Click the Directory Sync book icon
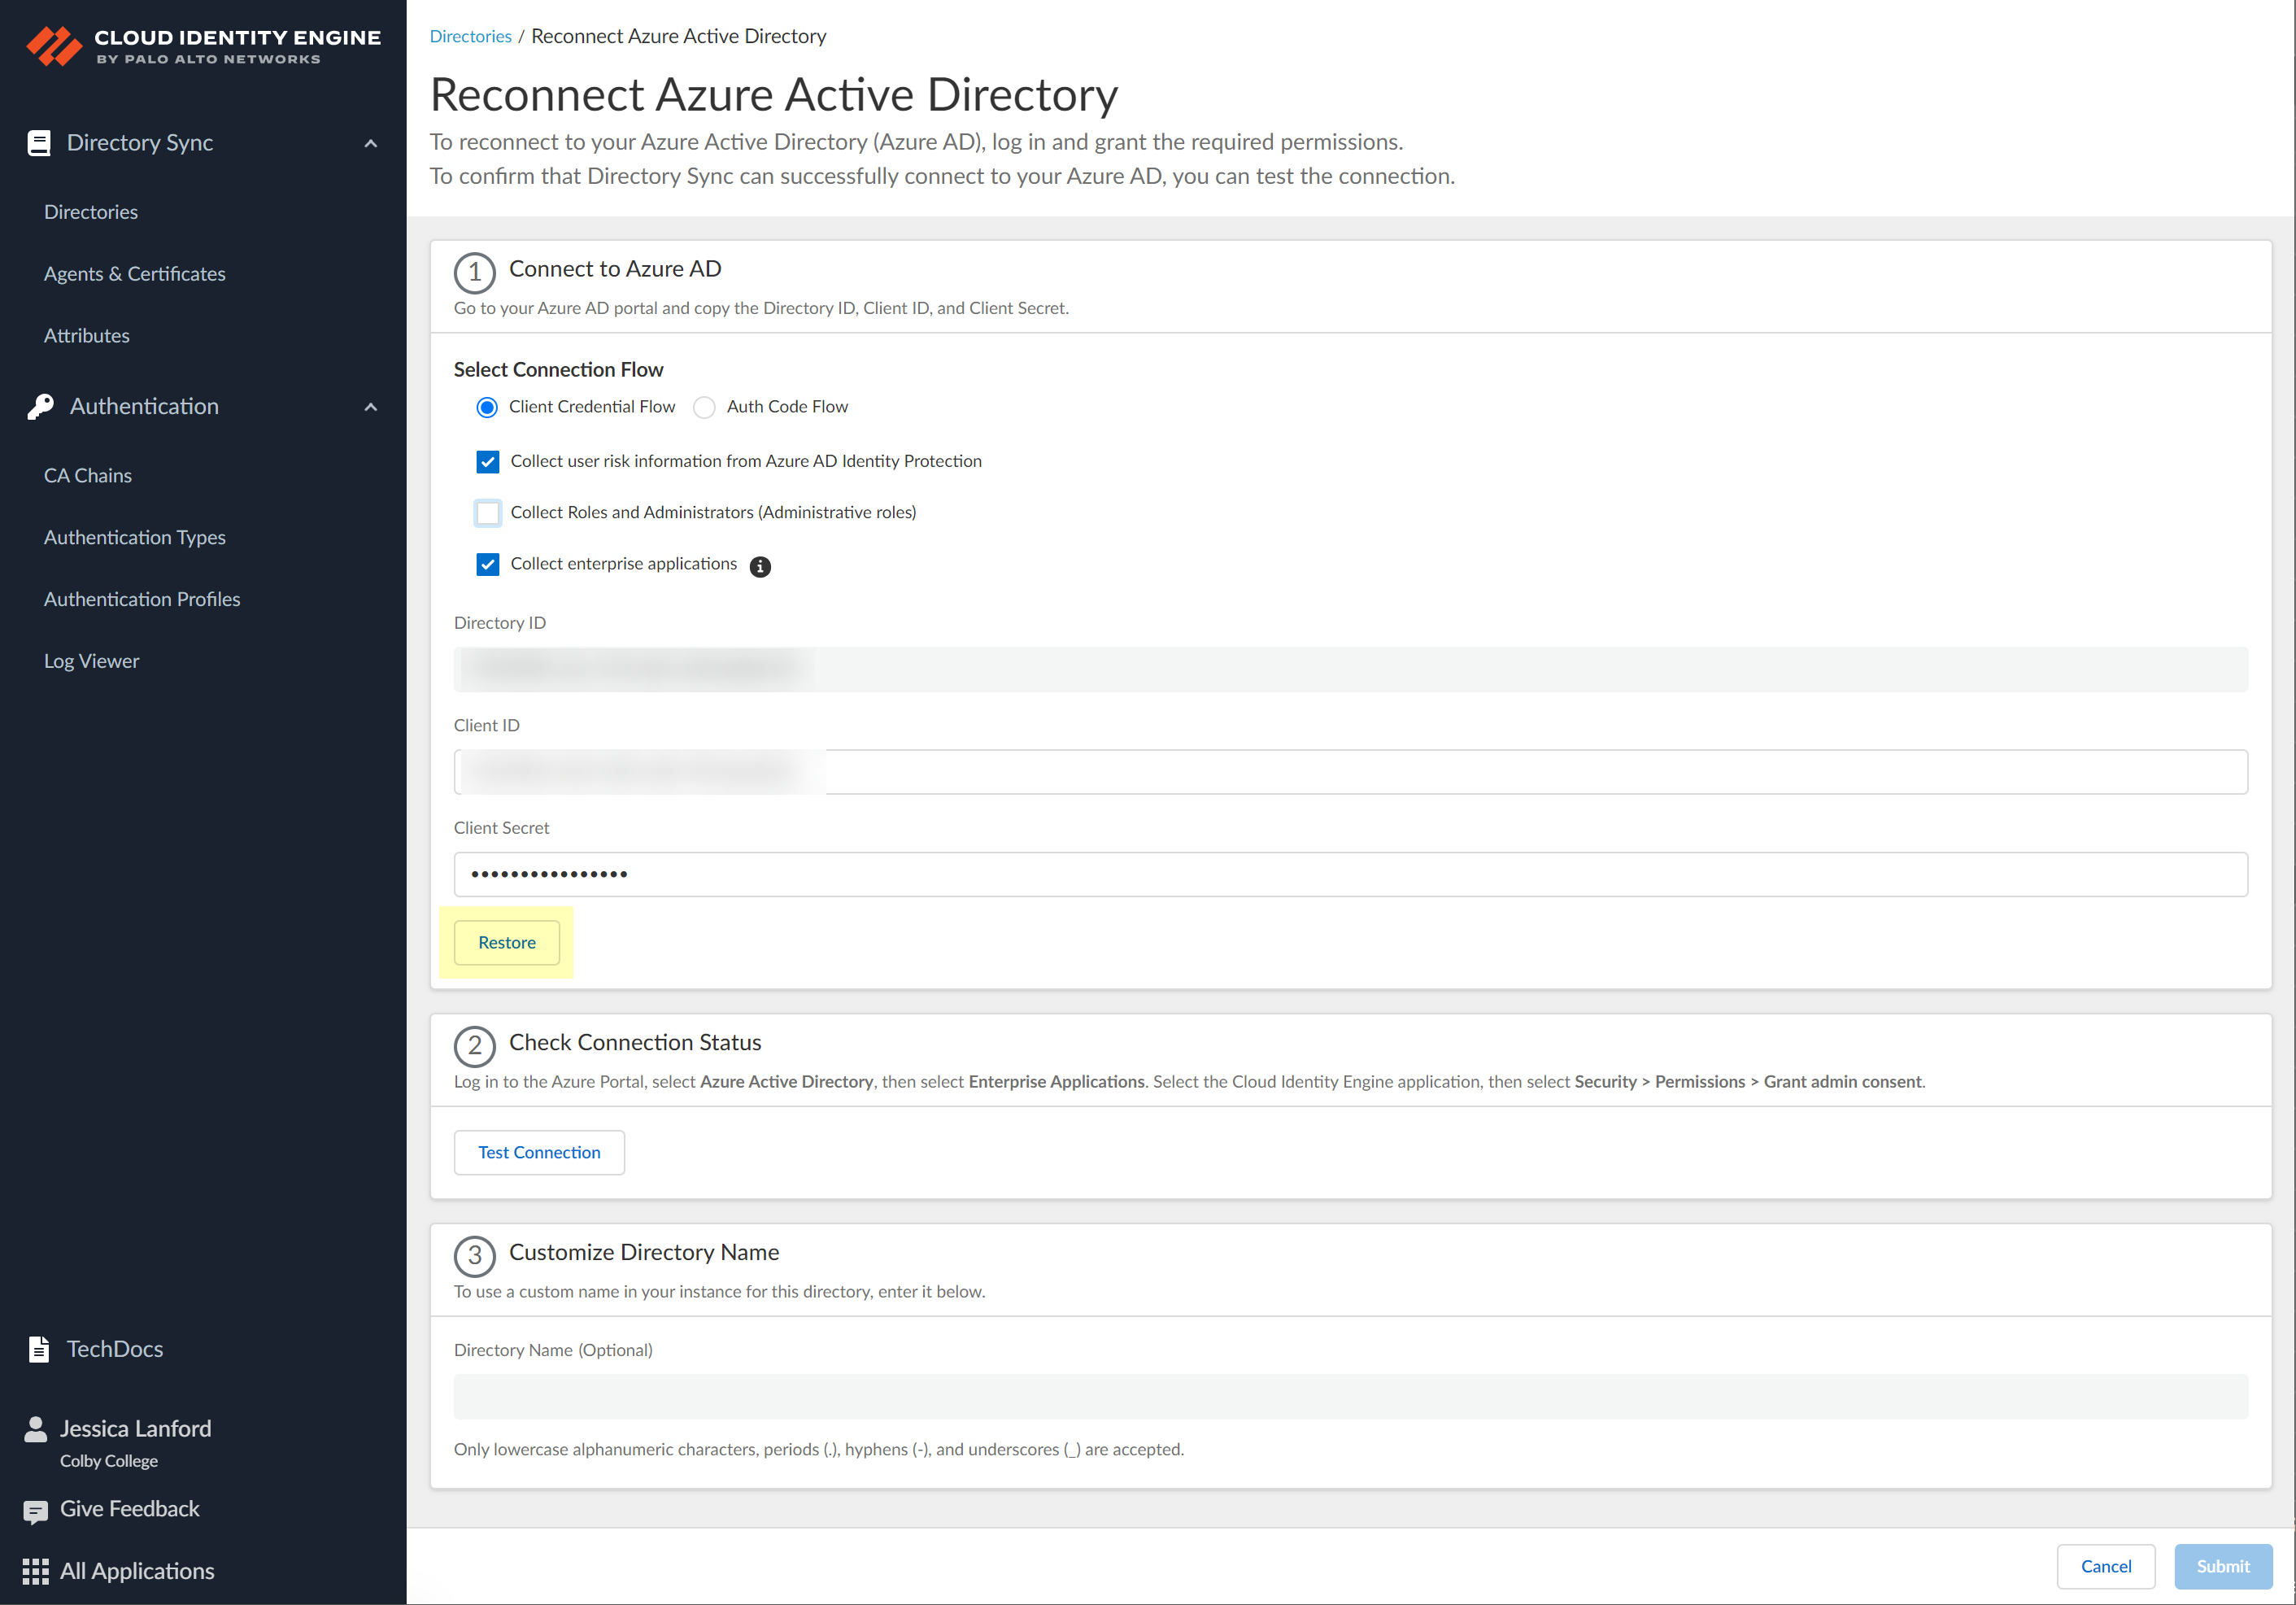 [39, 143]
